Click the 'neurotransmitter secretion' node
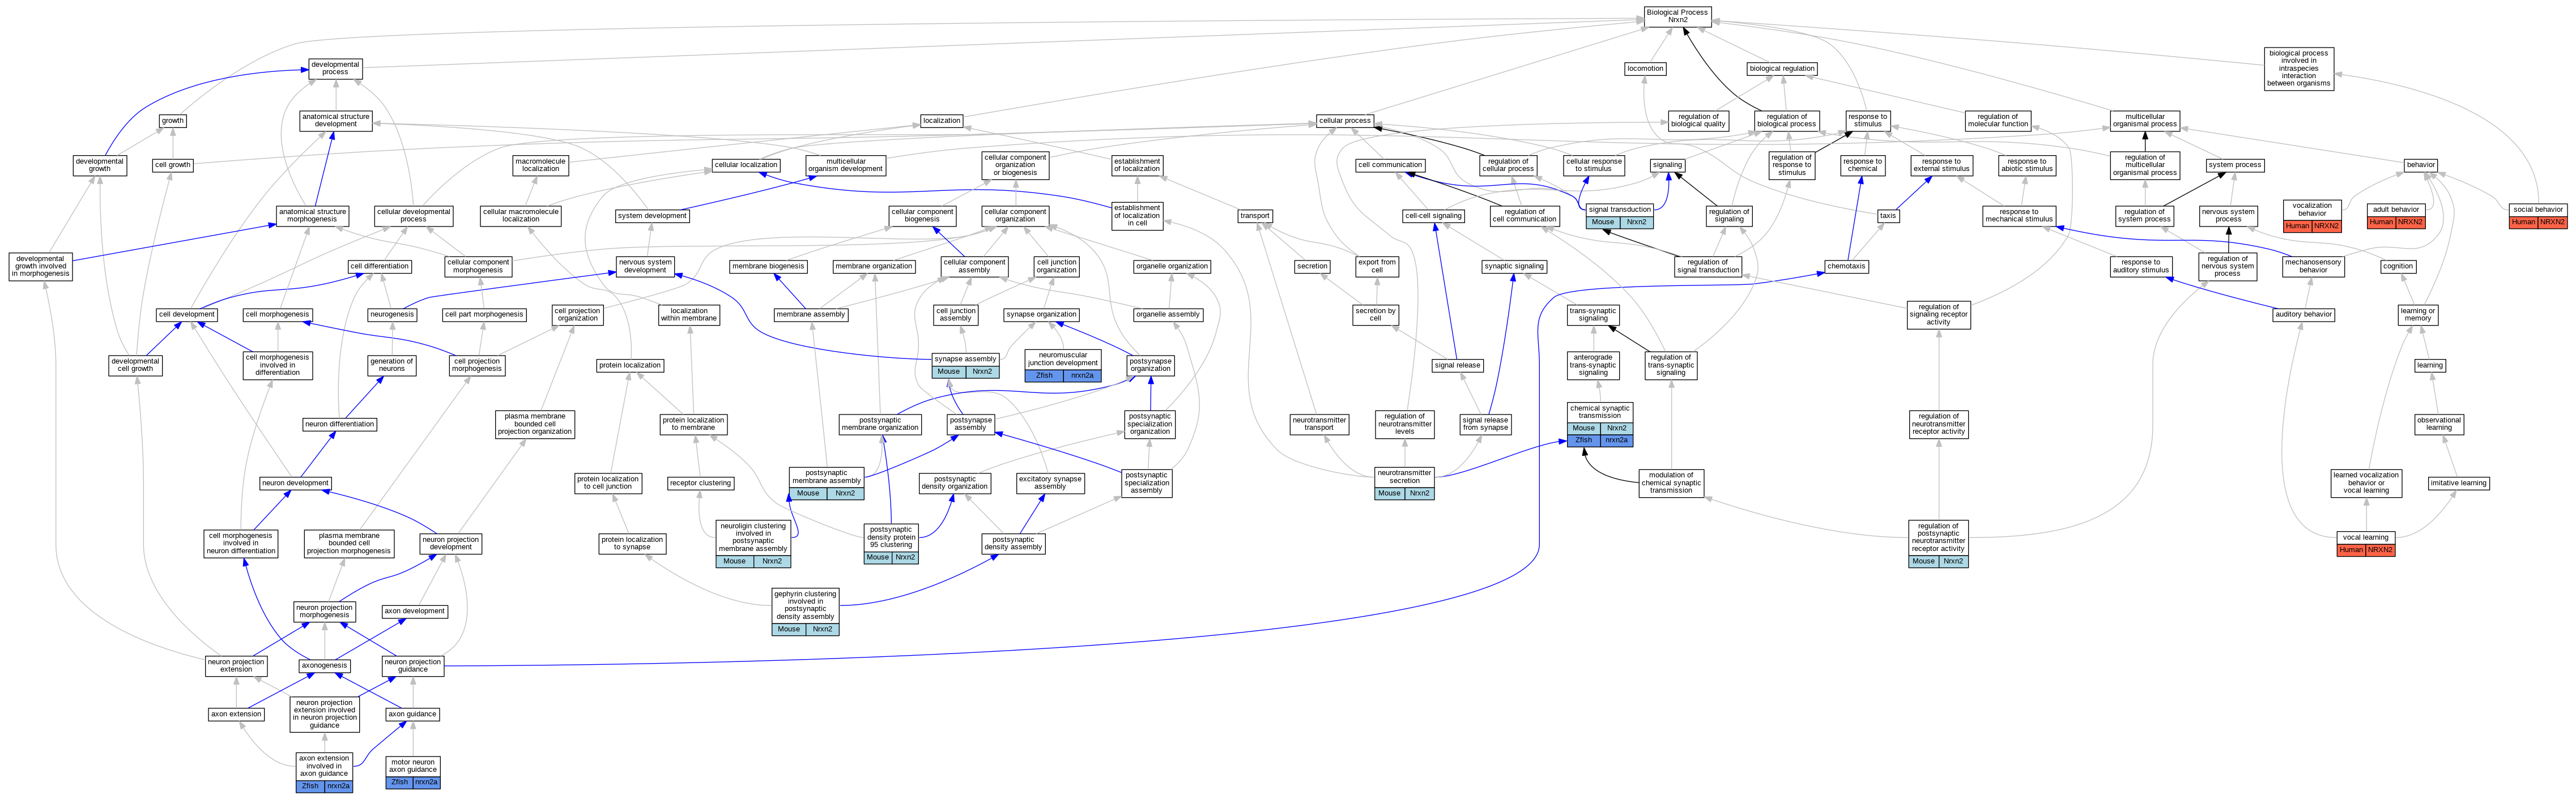2576x799 pixels. tap(1404, 483)
